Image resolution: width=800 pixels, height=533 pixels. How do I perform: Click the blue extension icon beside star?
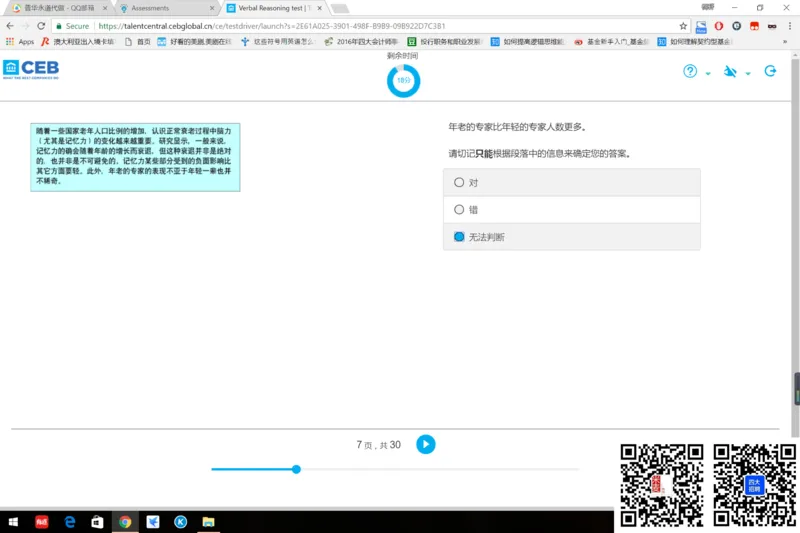pyautogui.click(x=701, y=26)
